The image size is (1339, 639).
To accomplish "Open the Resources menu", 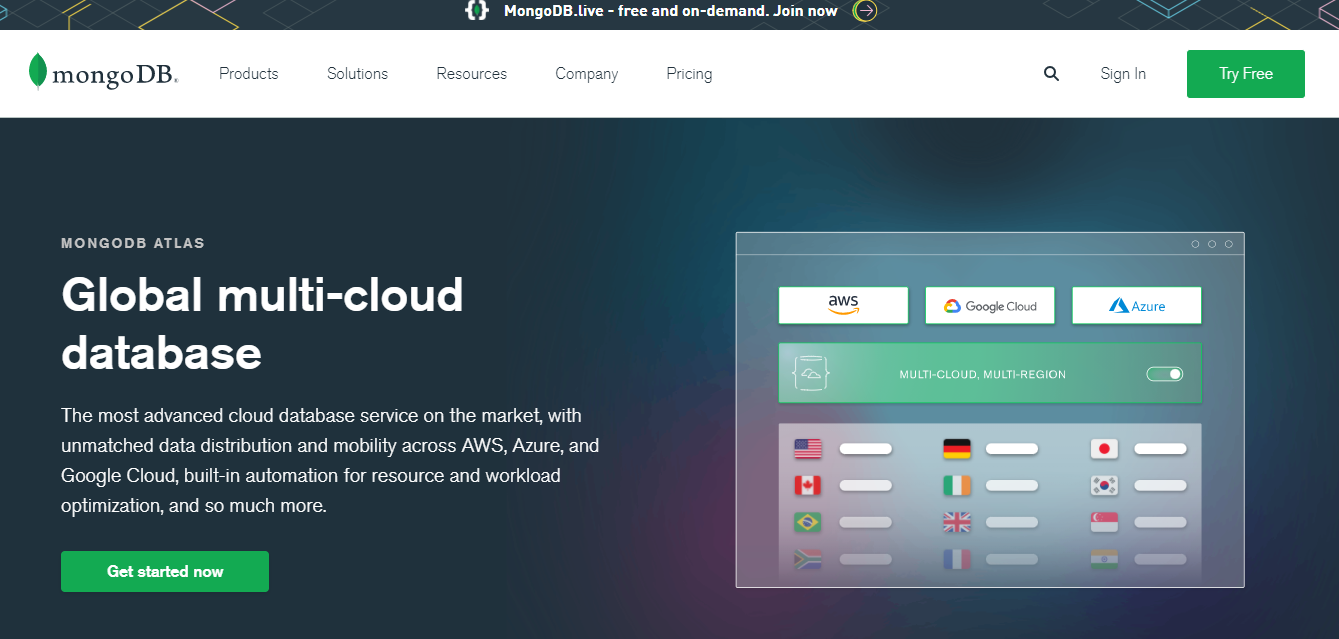I will coord(471,73).
